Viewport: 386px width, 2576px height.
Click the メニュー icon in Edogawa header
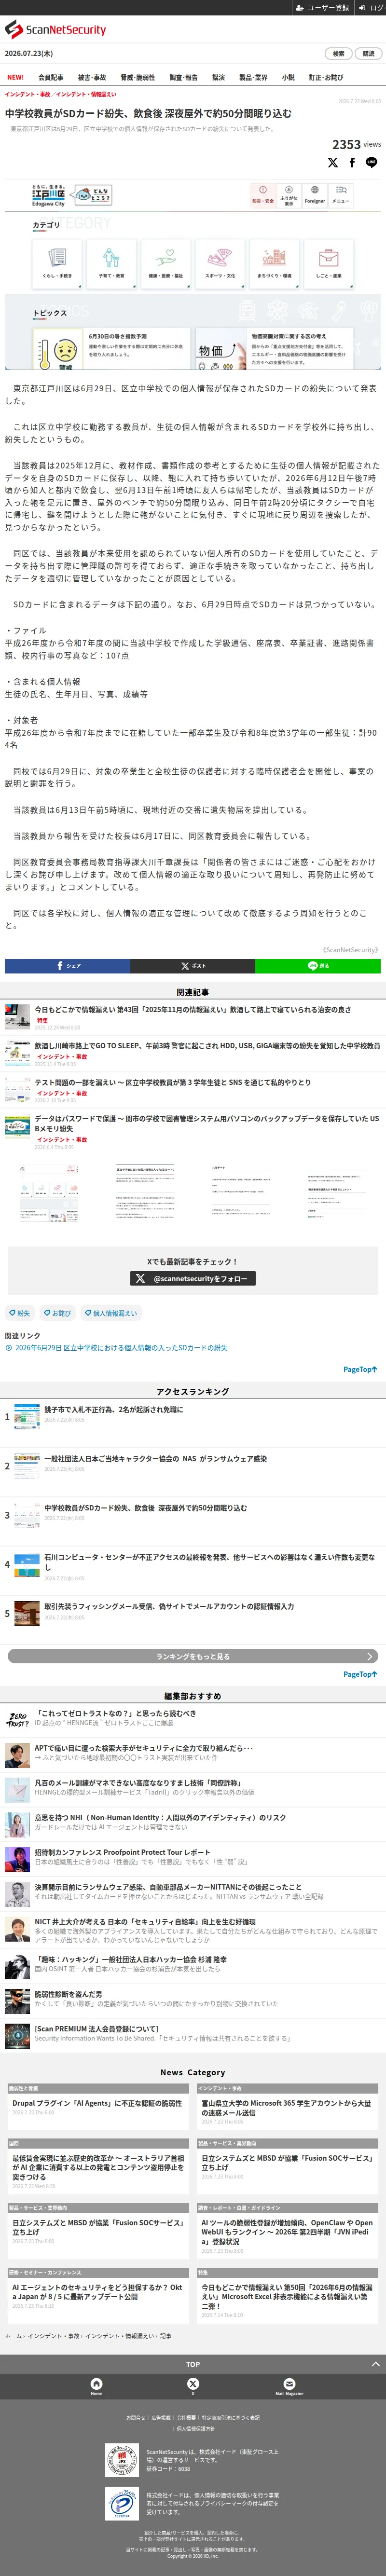click(341, 194)
